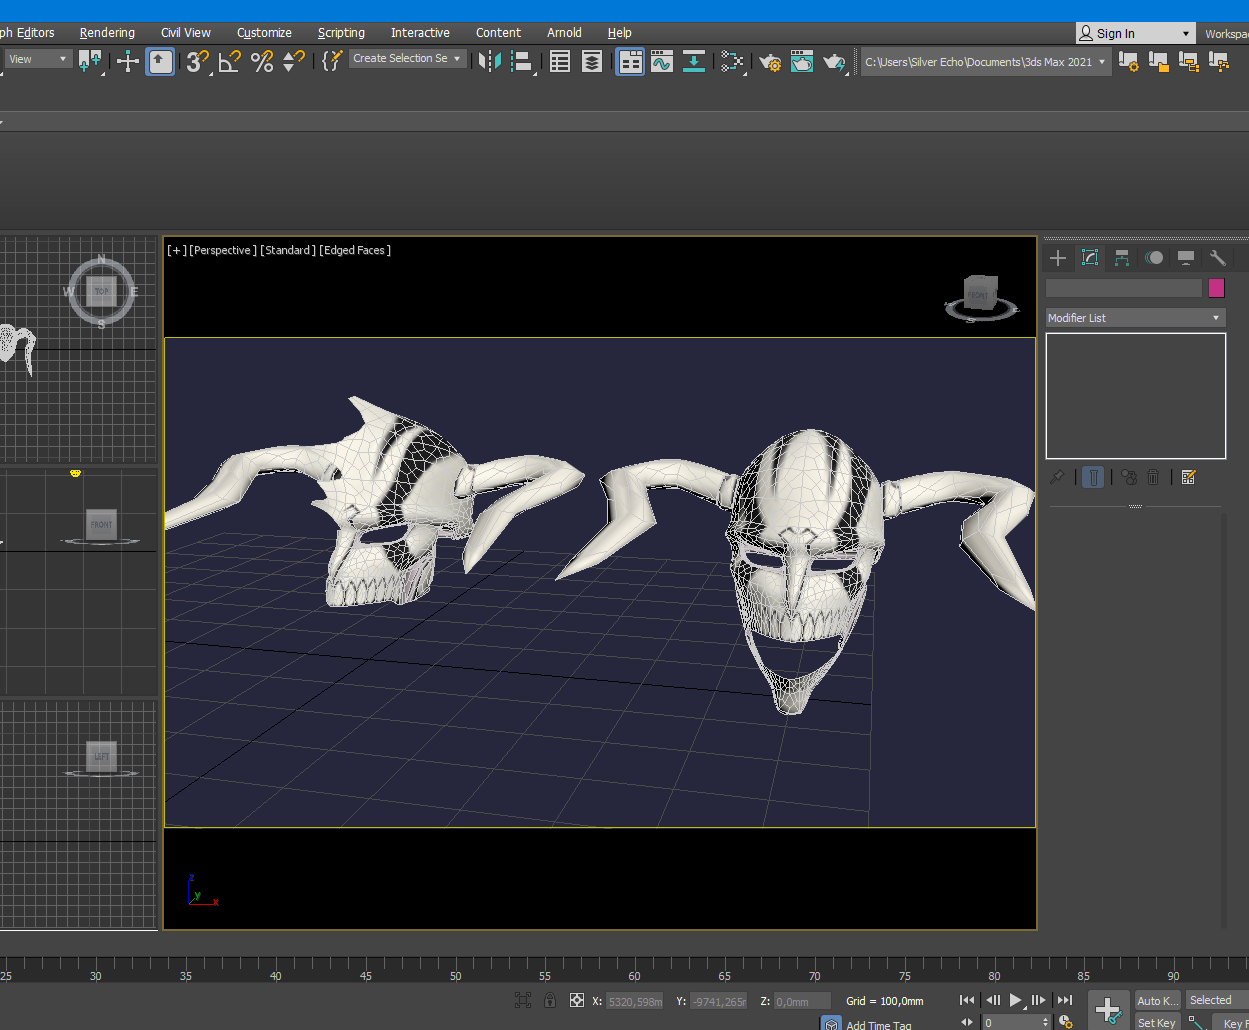Toggle Show End Result button
Screen dimensions: 1249x1030
(1093, 477)
